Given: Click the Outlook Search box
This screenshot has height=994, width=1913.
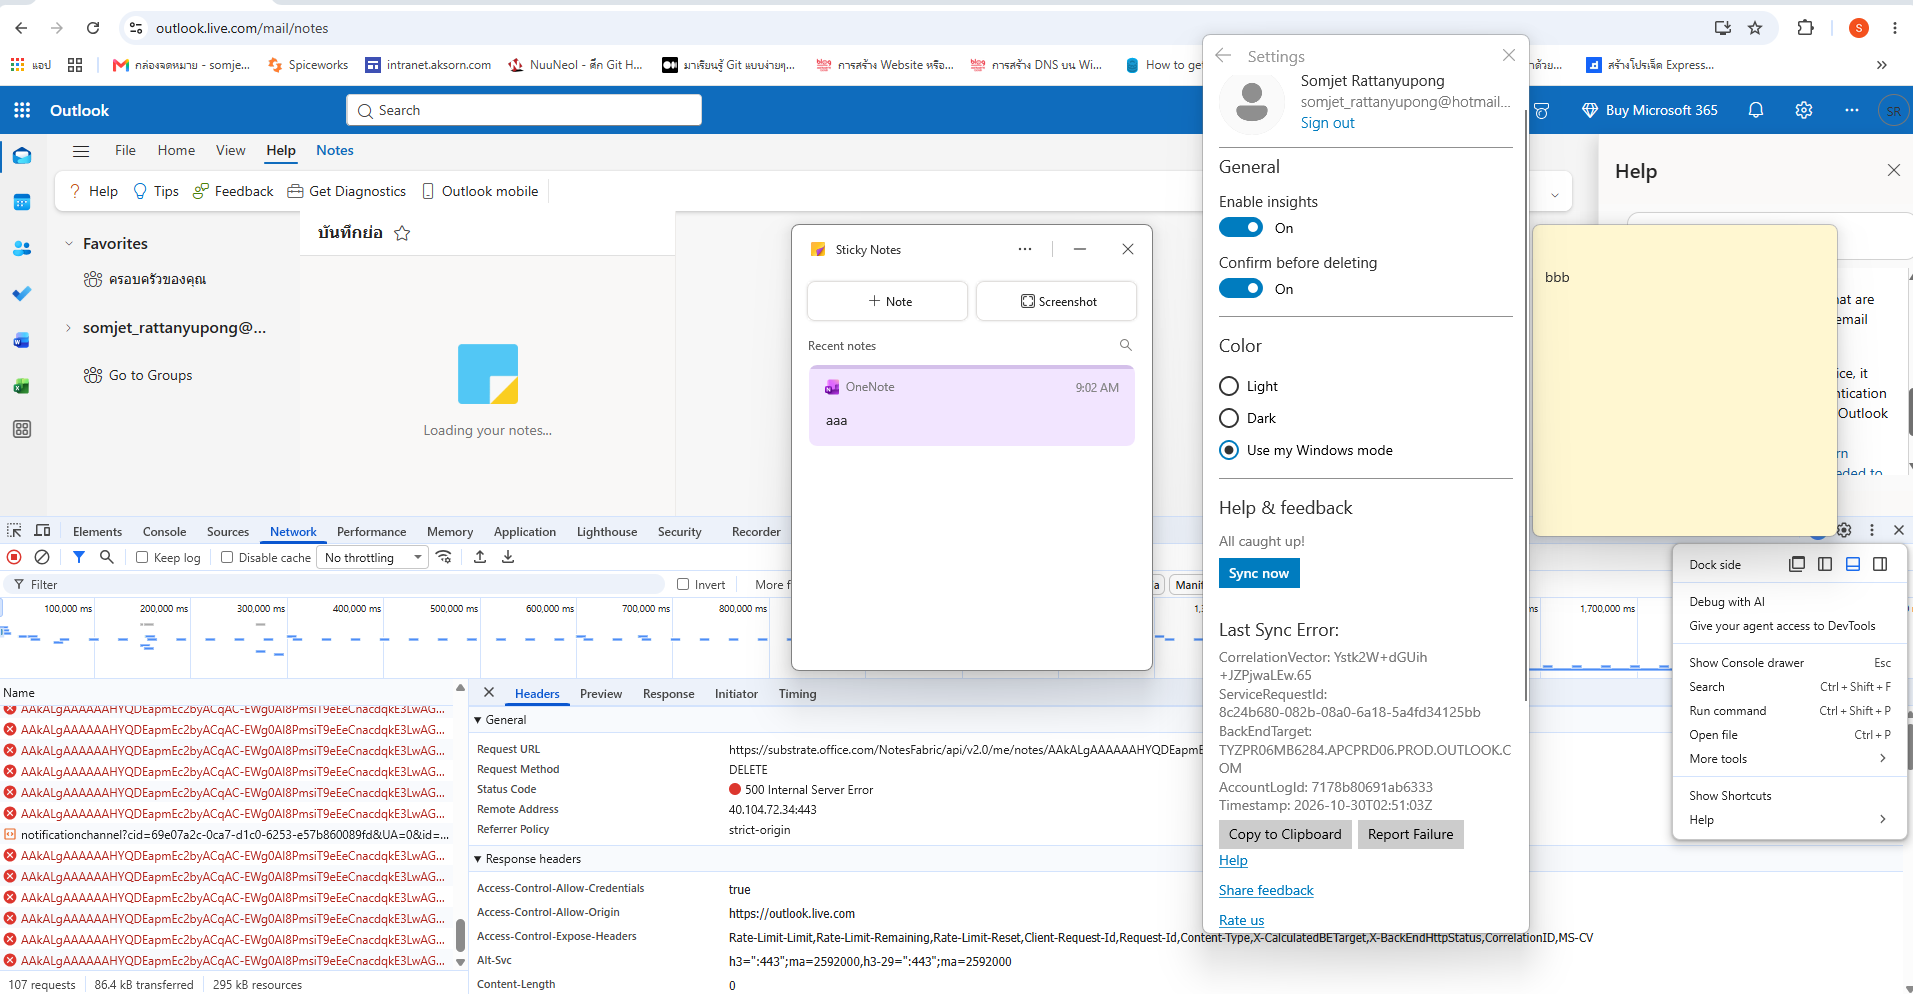Looking at the screenshot, I should click(x=524, y=110).
